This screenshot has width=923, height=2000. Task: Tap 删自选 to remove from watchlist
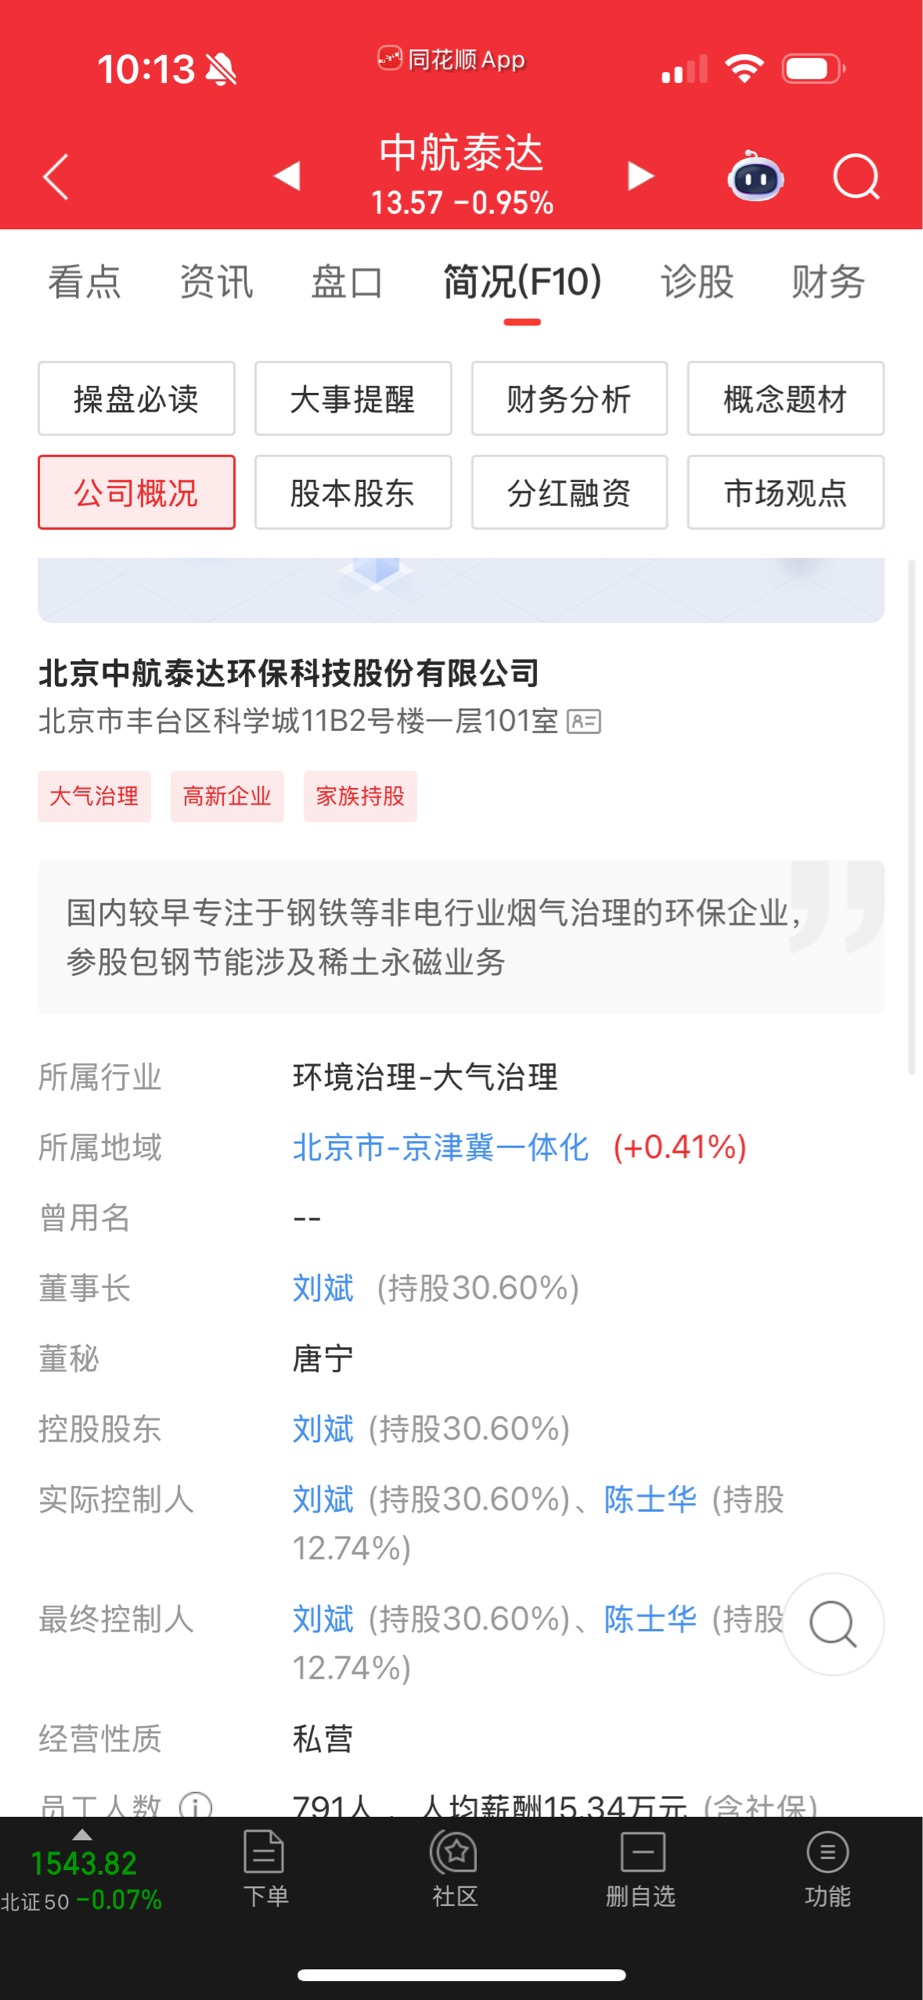[641, 1866]
